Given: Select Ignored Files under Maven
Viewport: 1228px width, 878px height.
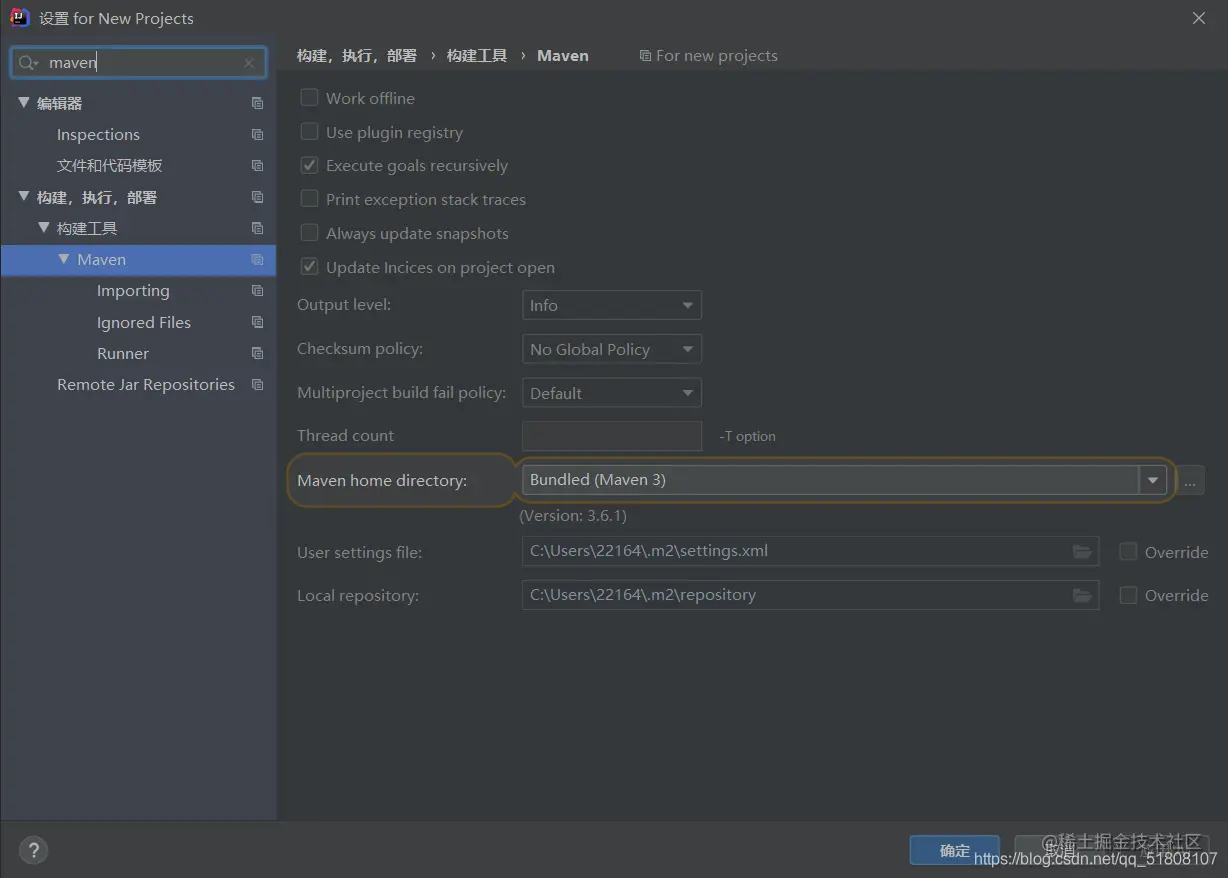Looking at the screenshot, I should (x=143, y=322).
